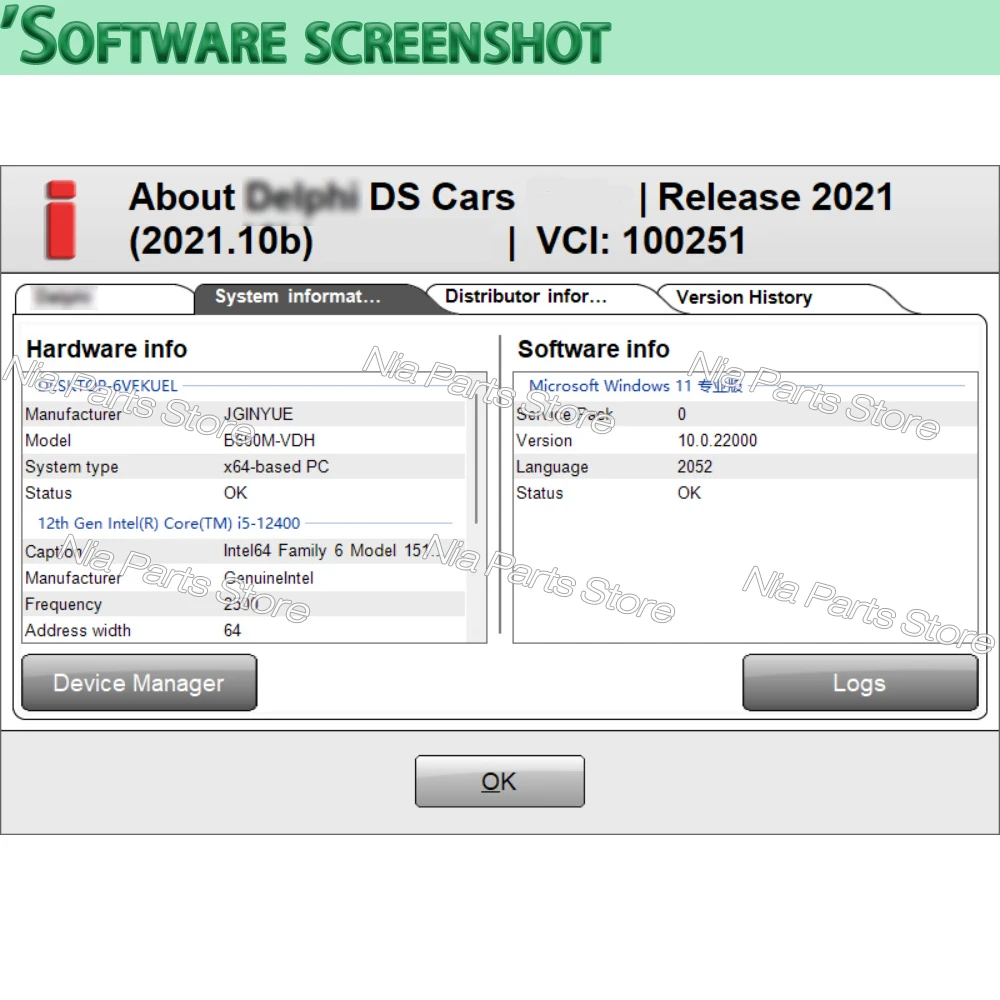The image size is (1000, 1000).
Task: Open the blurred-label tab beside System information
Action: 104,298
